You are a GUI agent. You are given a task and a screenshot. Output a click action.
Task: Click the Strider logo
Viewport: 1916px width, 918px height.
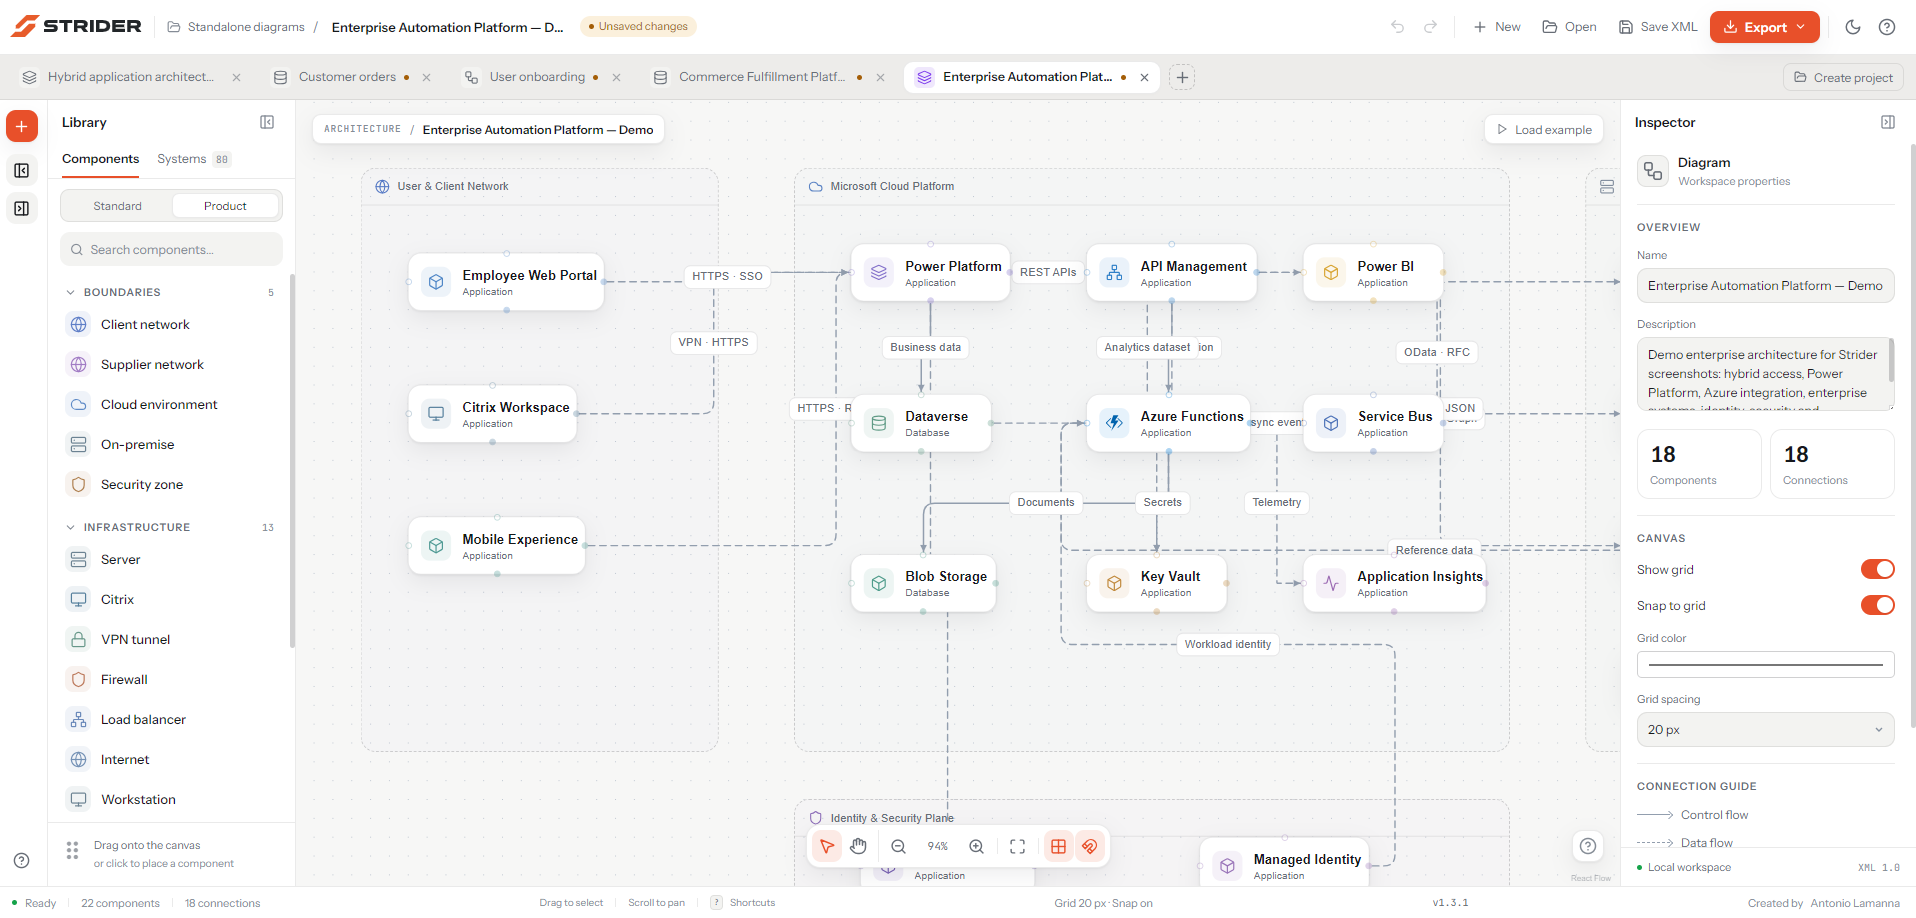[x=76, y=26]
